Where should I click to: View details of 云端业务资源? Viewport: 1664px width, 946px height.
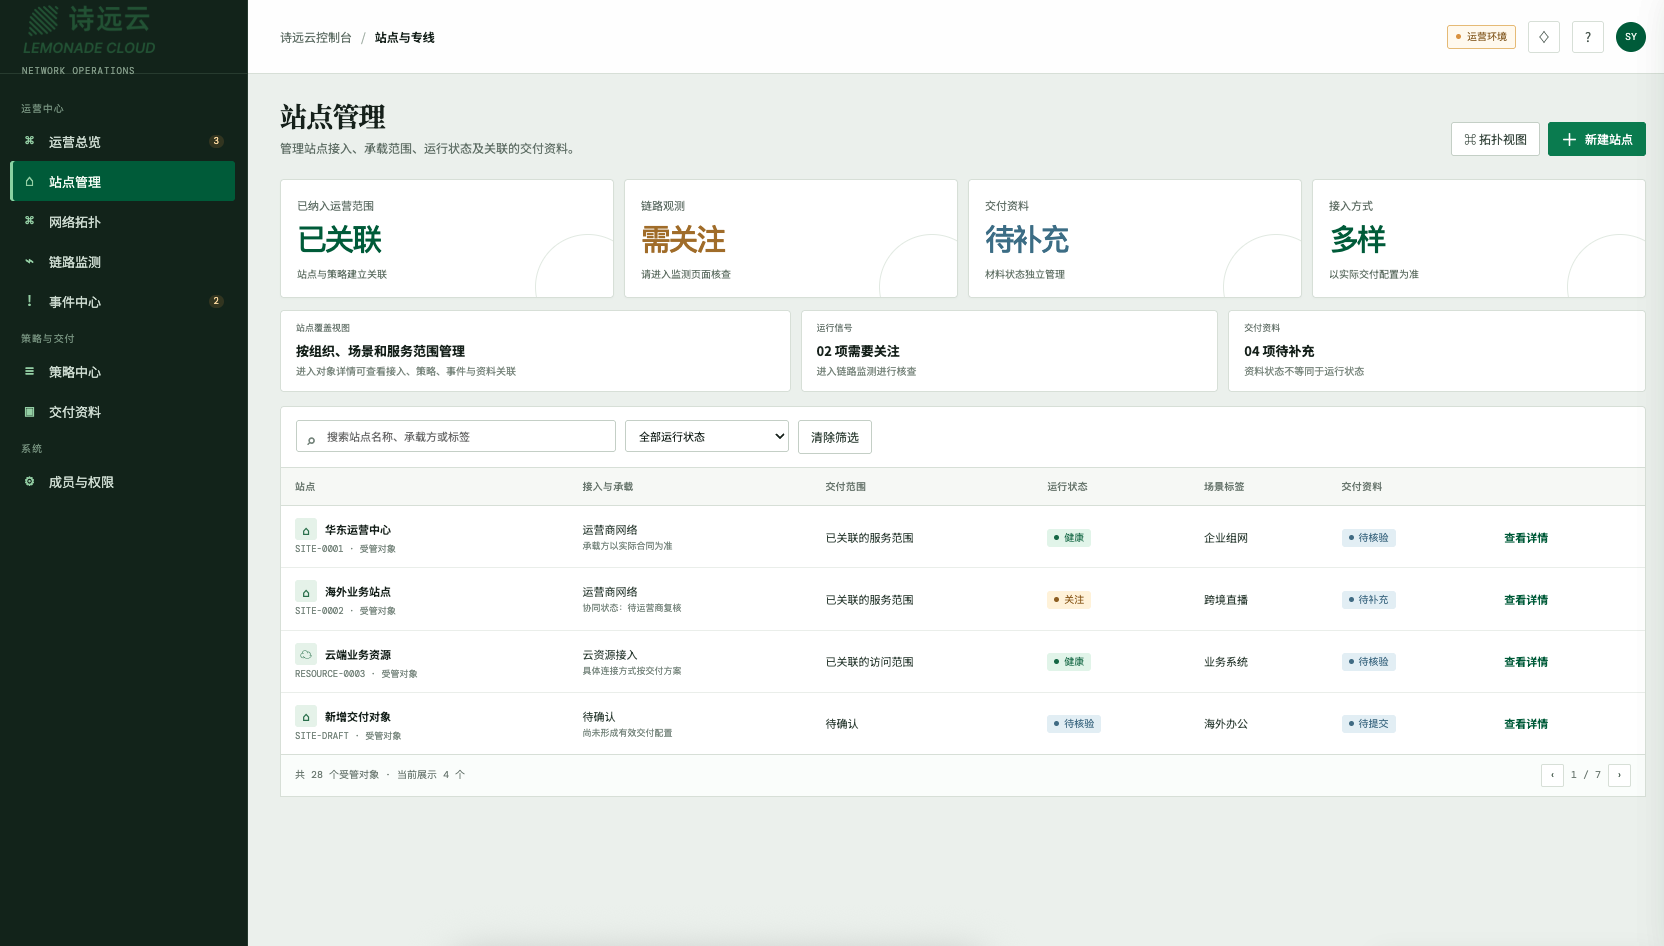[1526, 662]
